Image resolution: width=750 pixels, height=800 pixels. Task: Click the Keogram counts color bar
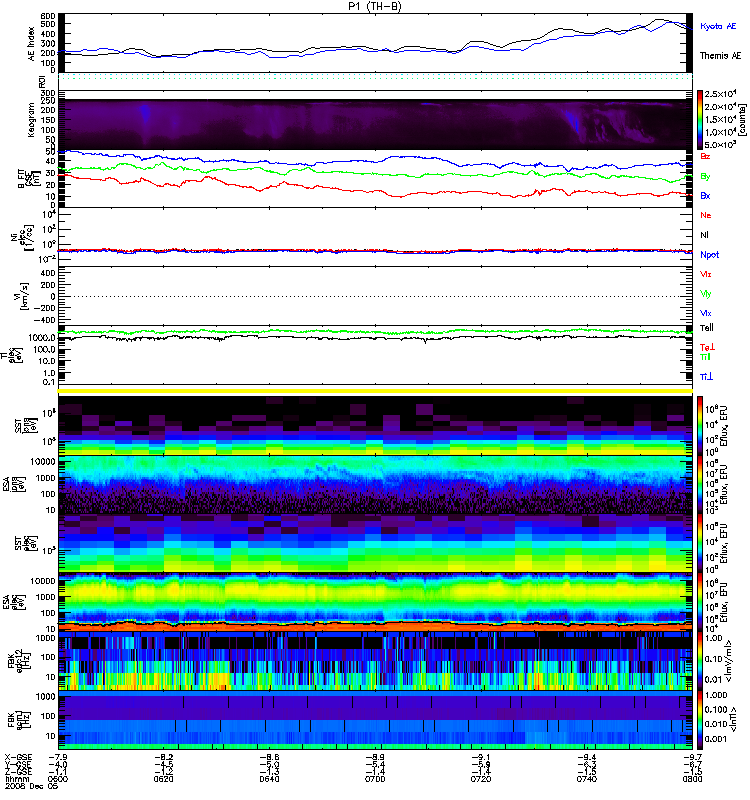[700, 120]
